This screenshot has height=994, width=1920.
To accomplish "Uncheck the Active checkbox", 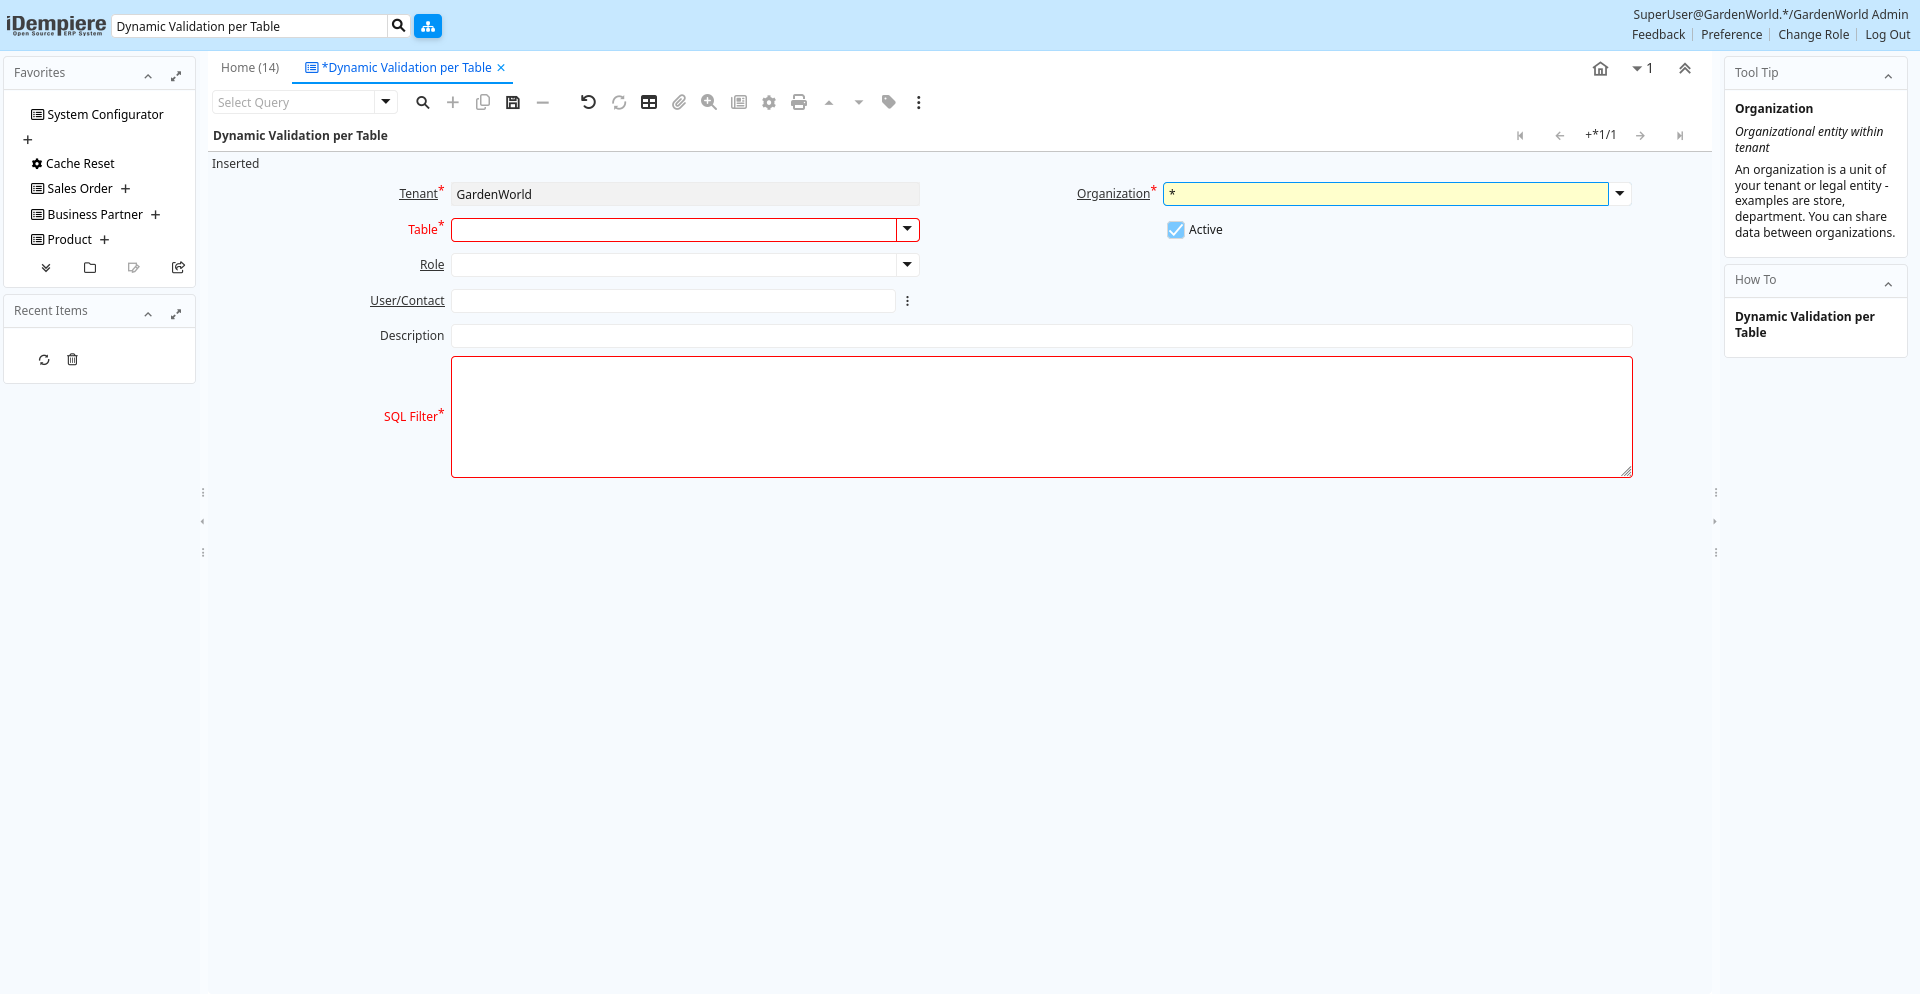I will pyautogui.click(x=1176, y=230).
